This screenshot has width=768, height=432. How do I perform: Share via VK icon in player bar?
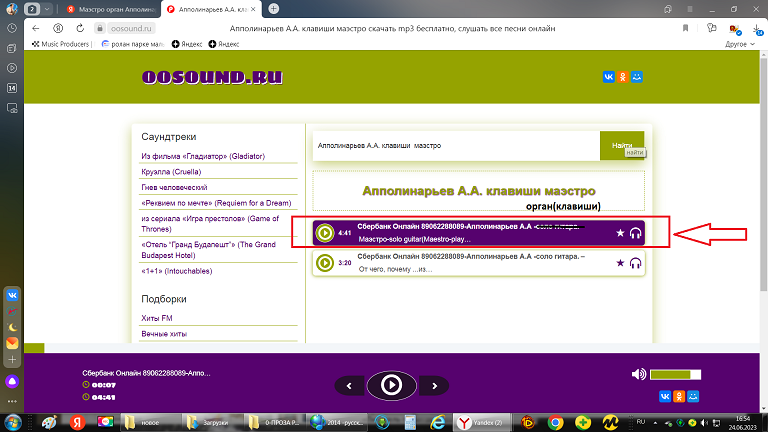[665, 396]
